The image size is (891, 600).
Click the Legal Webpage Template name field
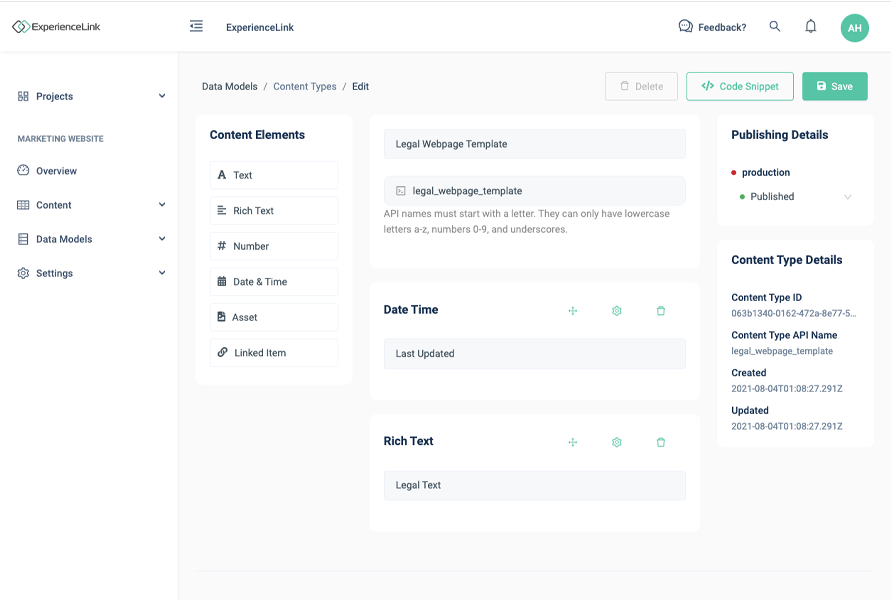coord(535,144)
